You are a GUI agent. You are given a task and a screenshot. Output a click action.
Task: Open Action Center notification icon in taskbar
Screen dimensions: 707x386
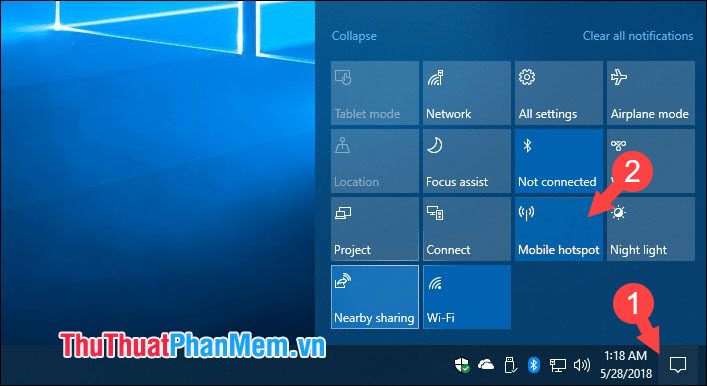pos(678,365)
